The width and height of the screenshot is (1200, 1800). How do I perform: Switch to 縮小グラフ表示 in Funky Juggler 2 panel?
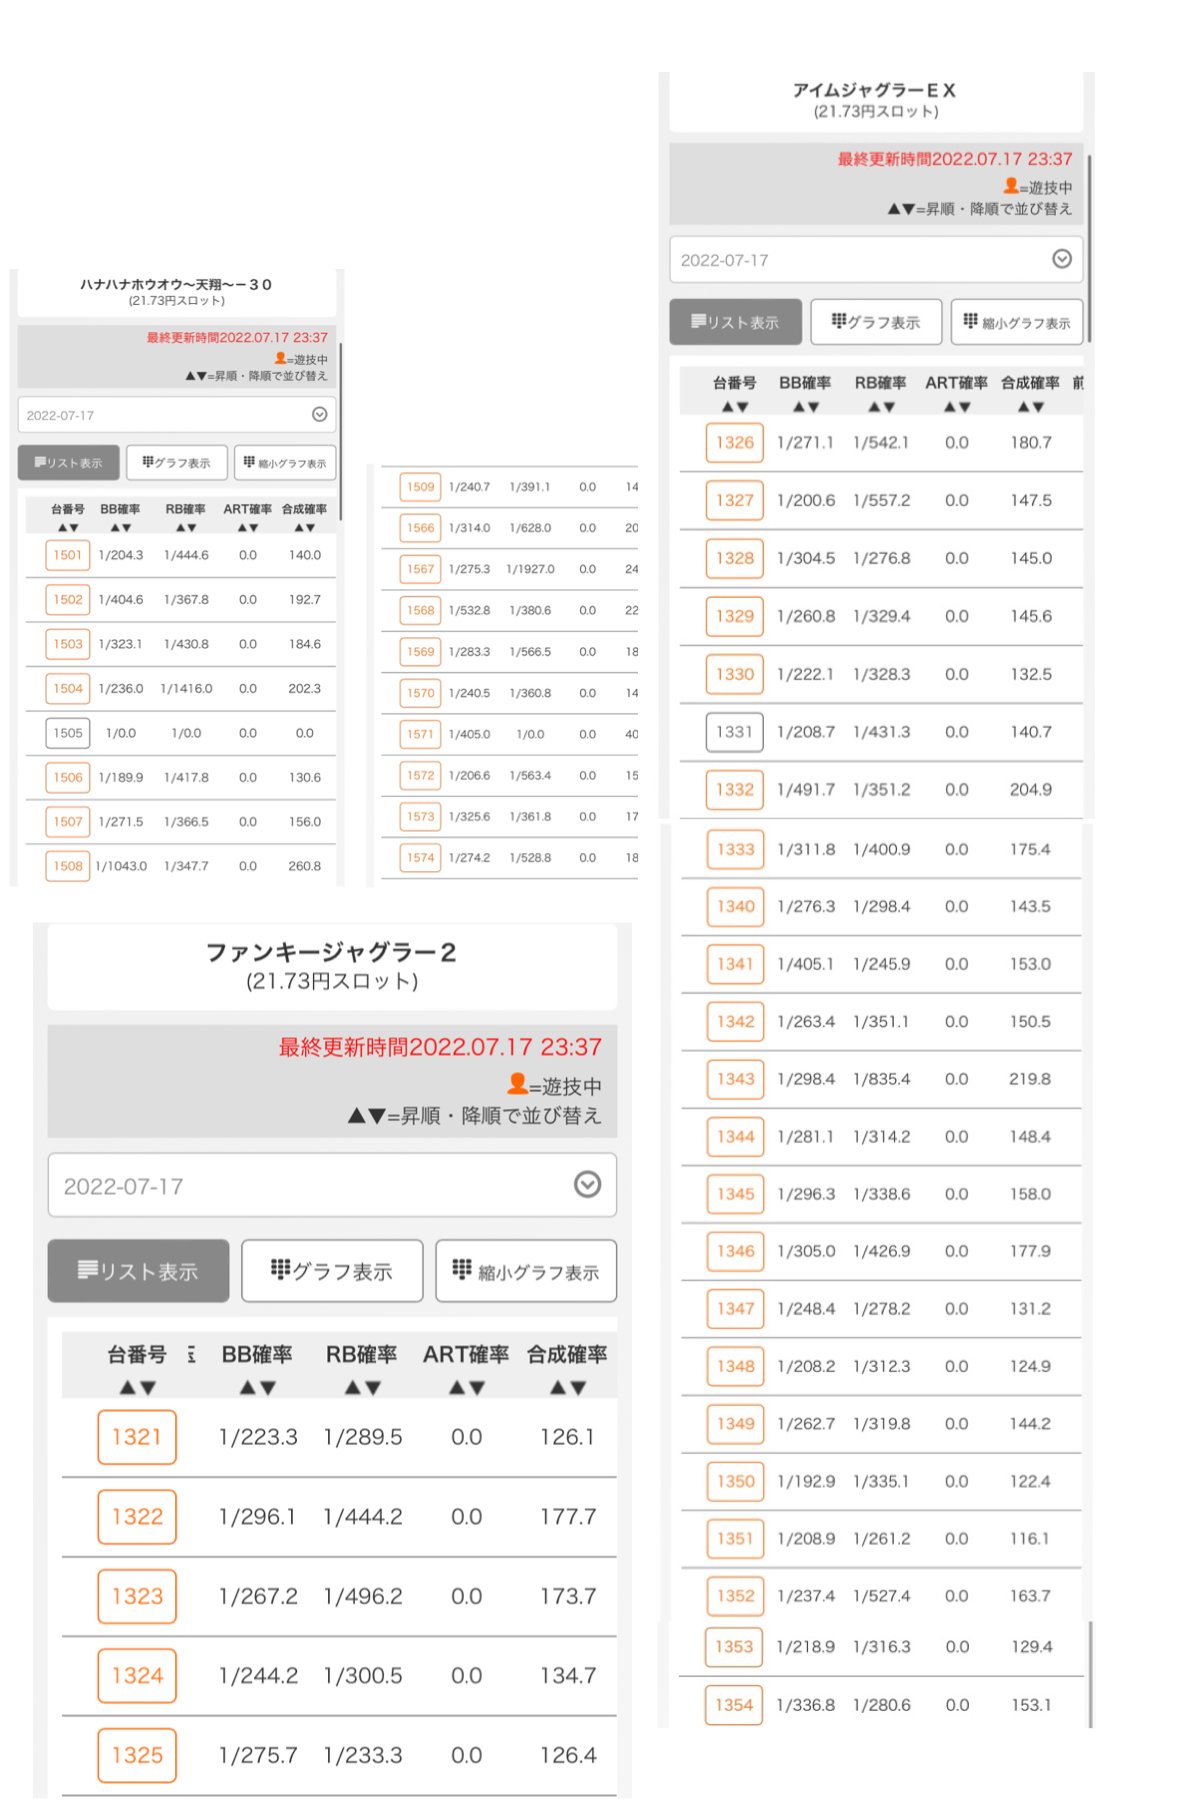coord(526,1272)
